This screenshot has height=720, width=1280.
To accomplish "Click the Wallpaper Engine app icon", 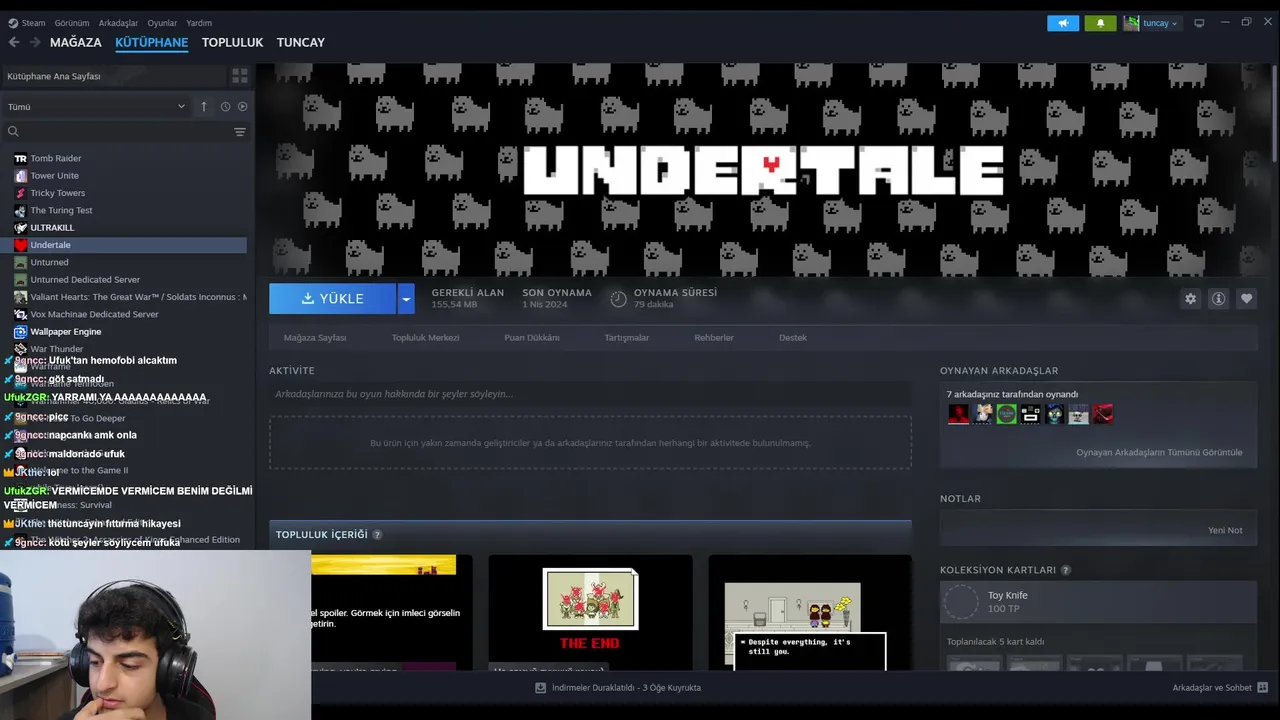I will click(20, 331).
